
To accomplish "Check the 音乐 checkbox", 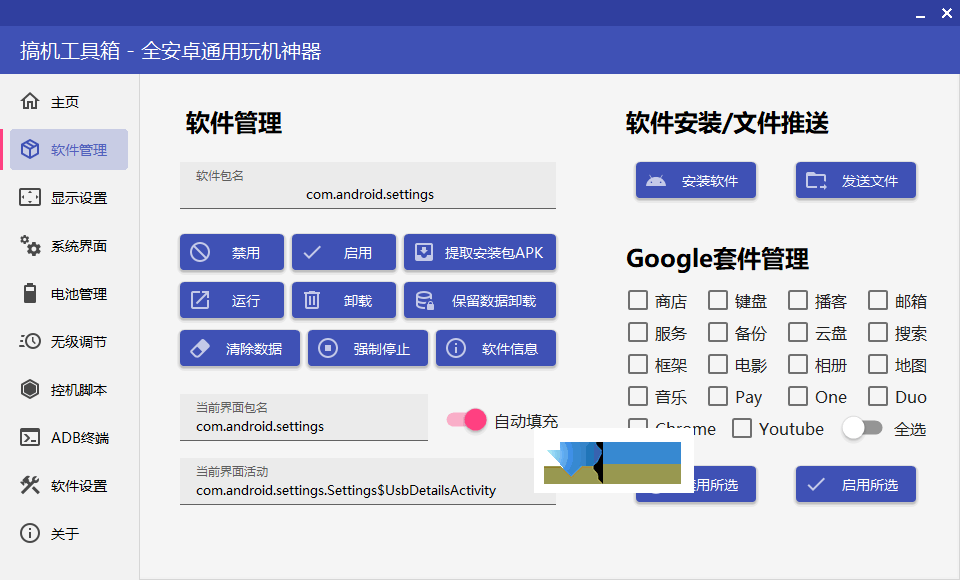I will coord(638,396).
